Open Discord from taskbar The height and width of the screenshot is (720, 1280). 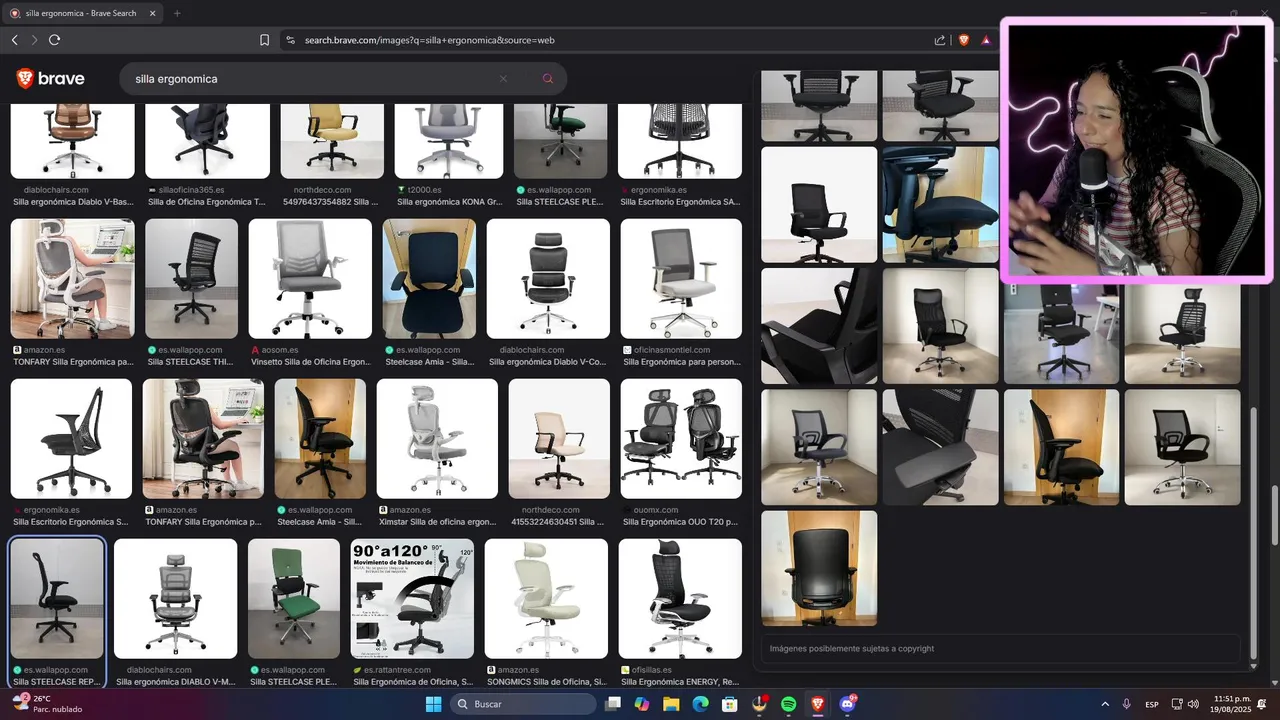pos(847,704)
